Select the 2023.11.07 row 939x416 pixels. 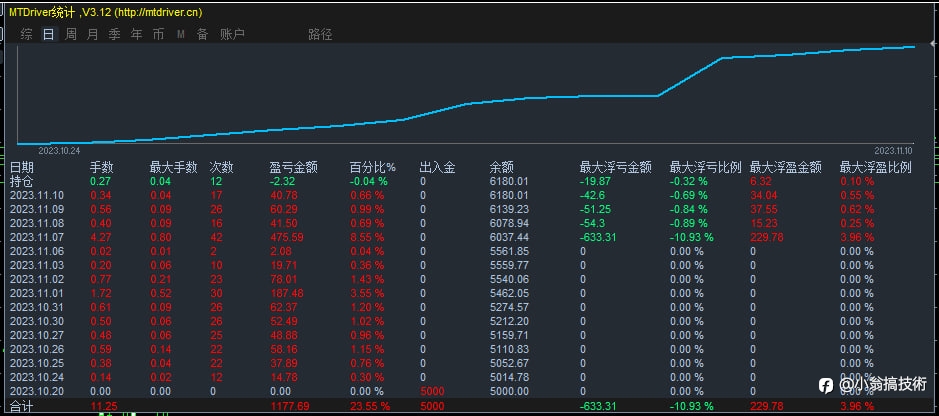click(x=470, y=237)
